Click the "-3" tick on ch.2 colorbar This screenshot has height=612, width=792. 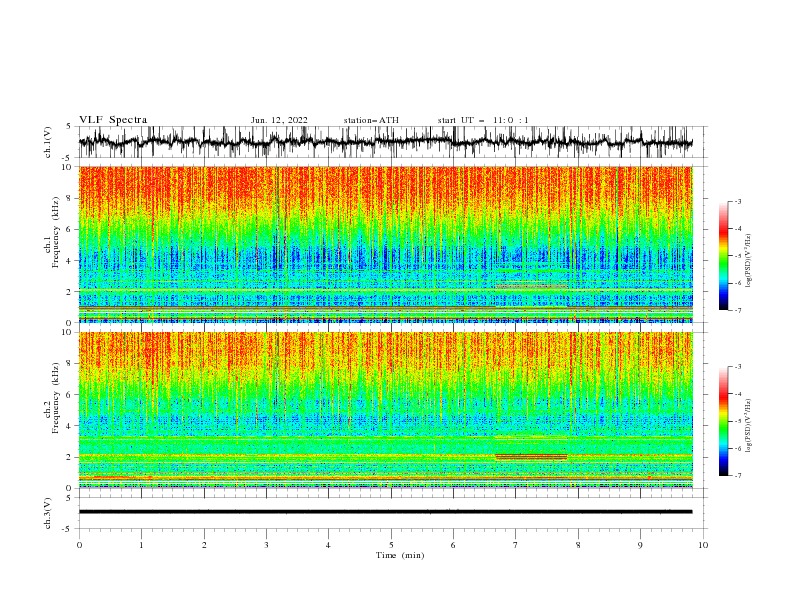point(737,367)
